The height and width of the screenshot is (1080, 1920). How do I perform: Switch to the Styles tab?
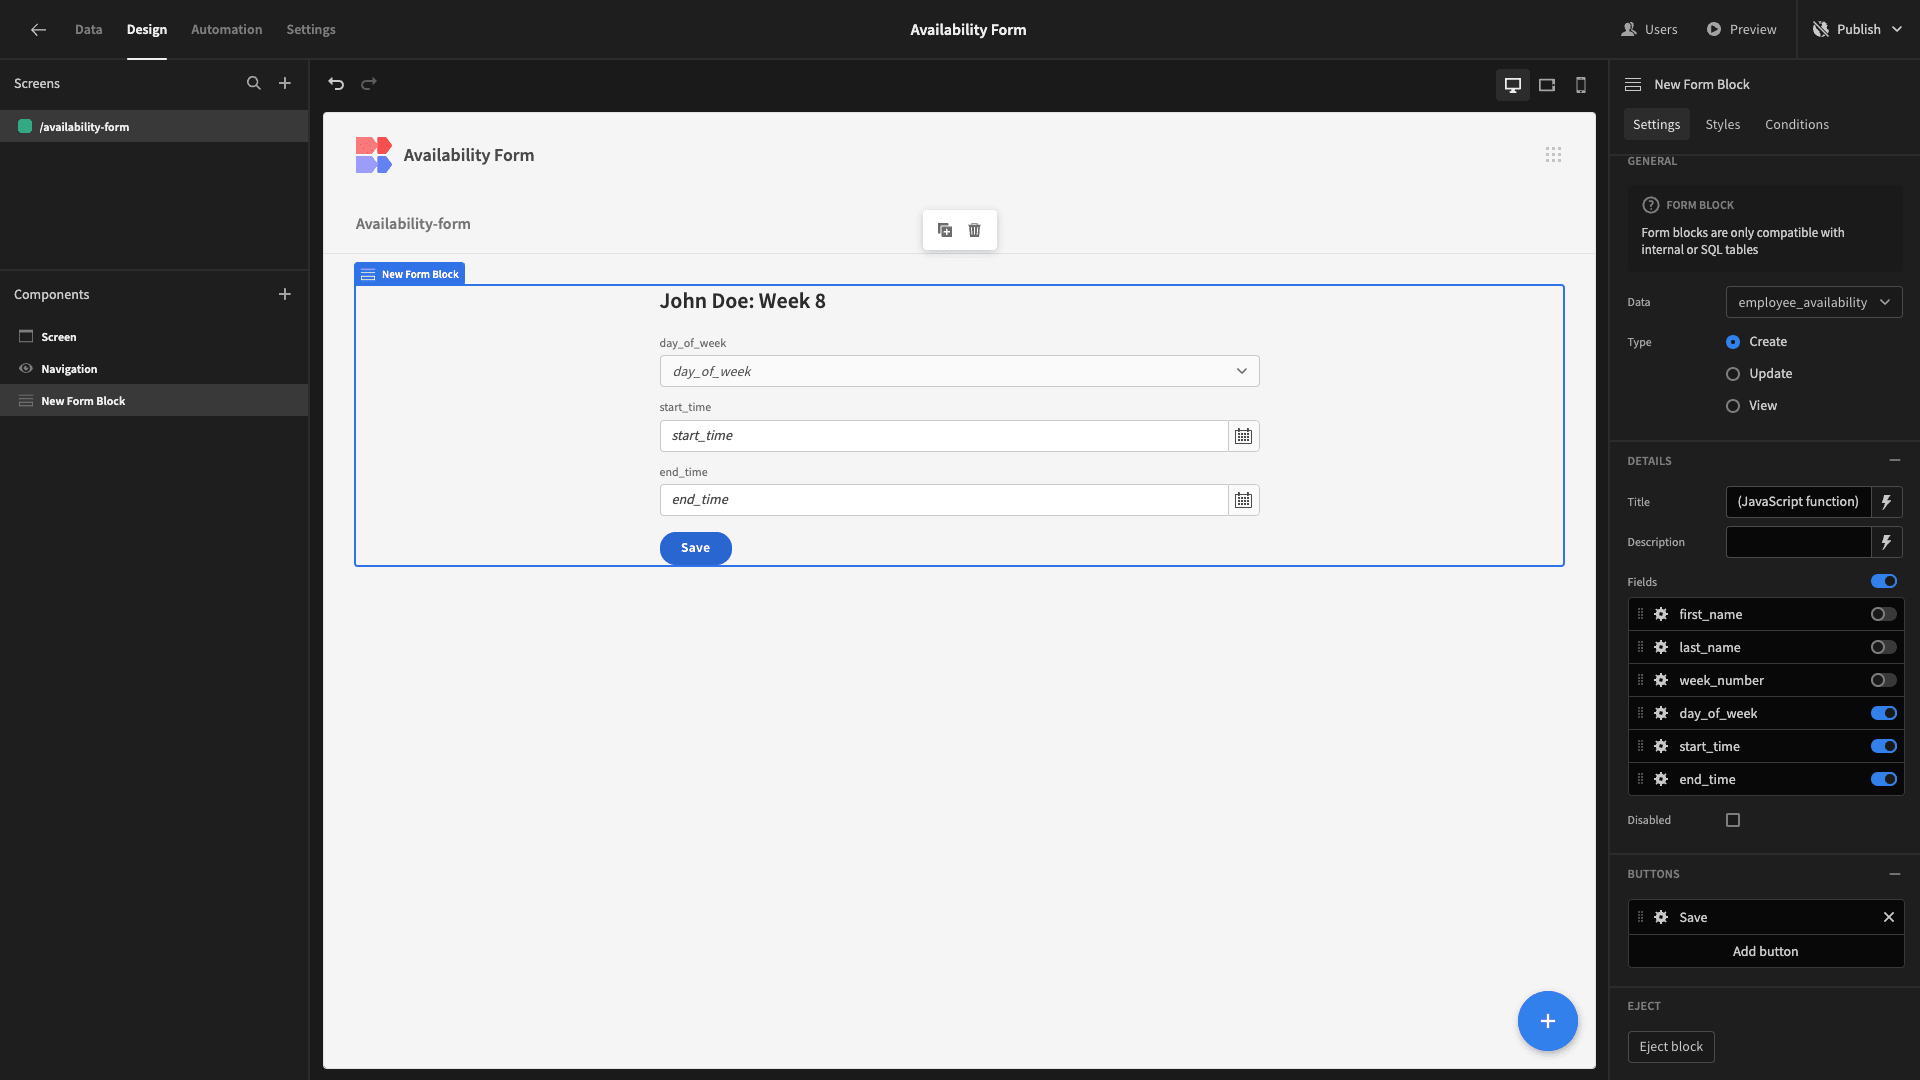1722,125
